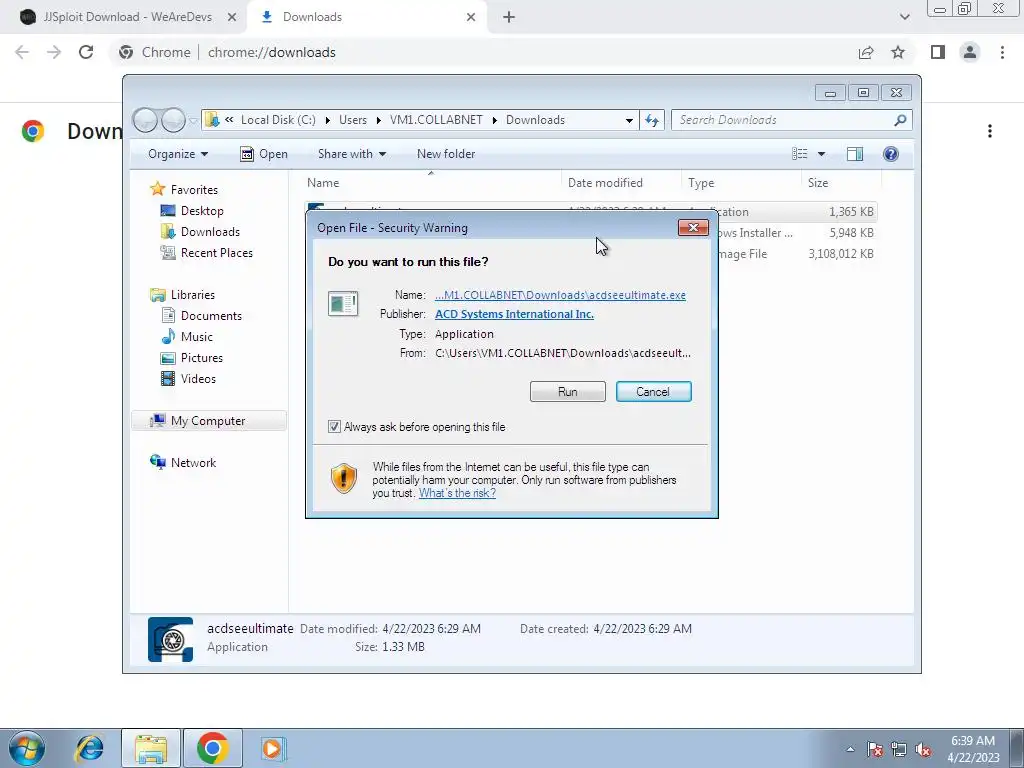
Task: Open Explorer help icon
Action: [x=890, y=154]
